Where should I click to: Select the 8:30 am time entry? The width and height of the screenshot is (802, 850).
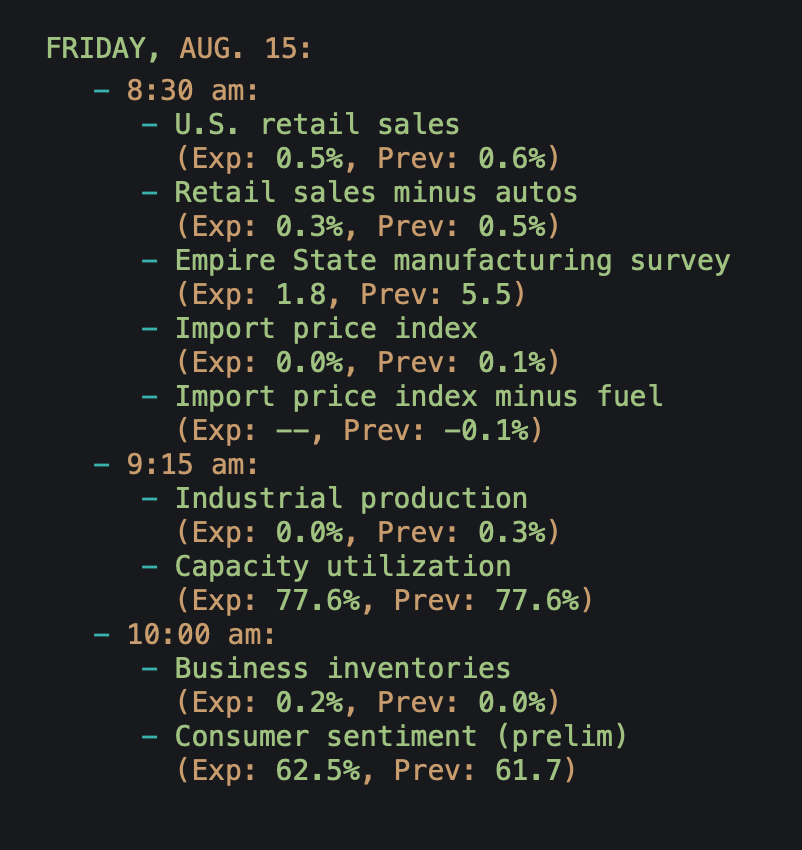click(192, 90)
